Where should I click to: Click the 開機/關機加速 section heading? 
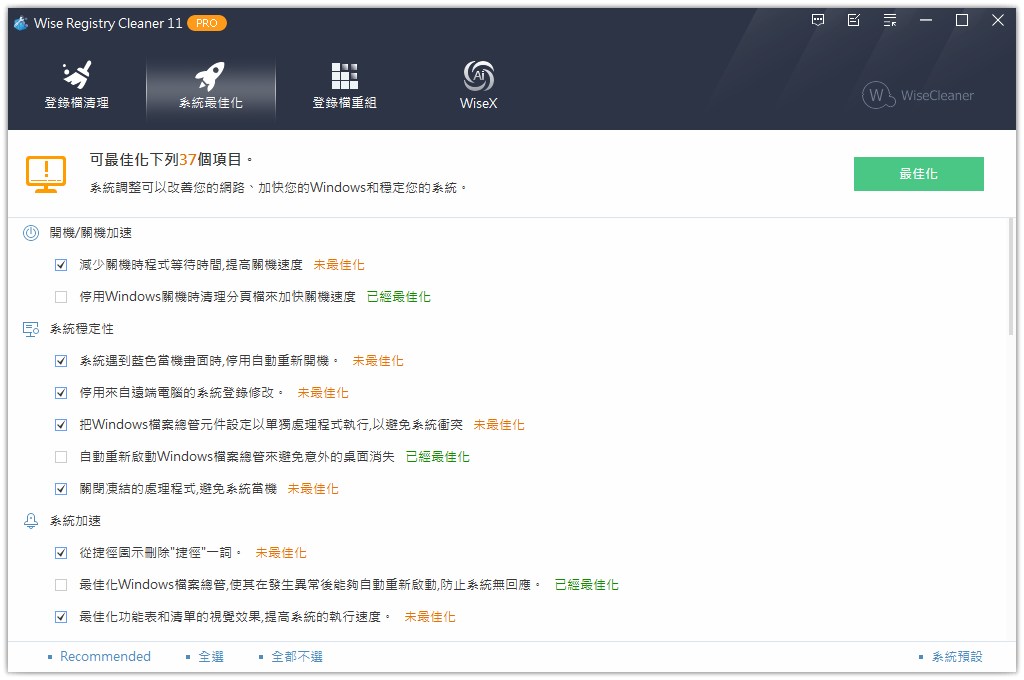coord(91,233)
